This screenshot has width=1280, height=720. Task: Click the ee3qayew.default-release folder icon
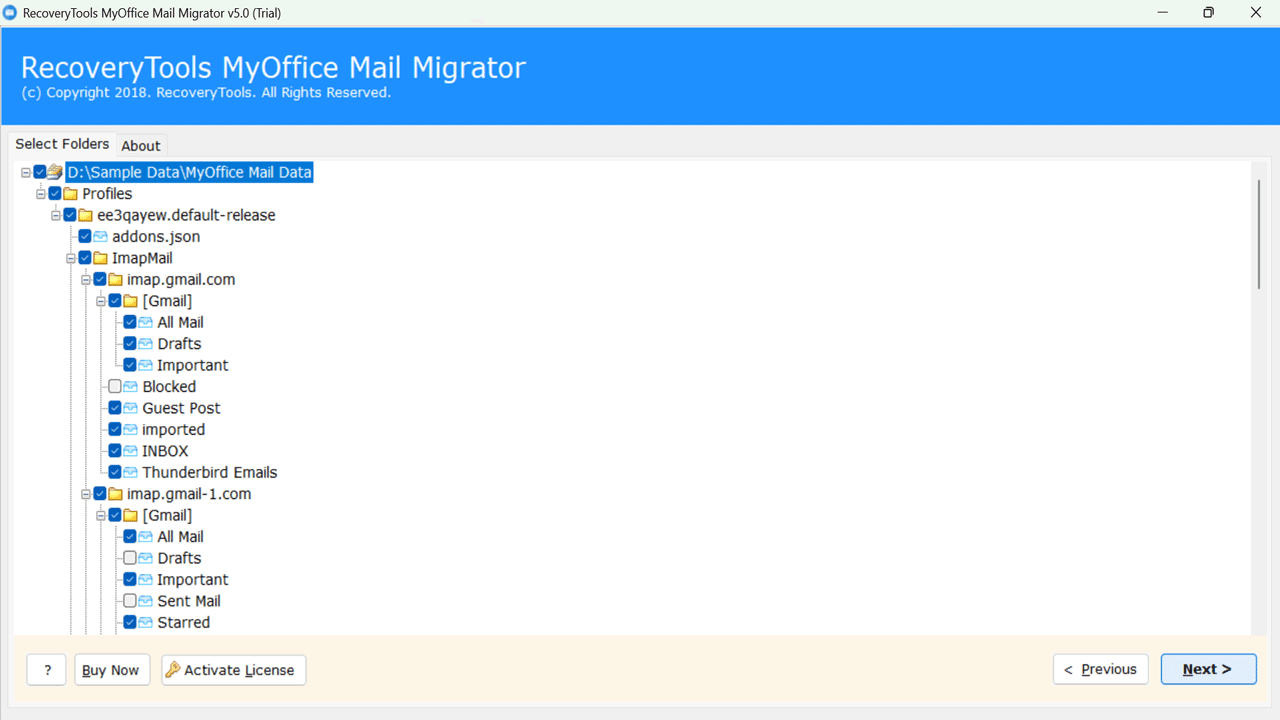[85, 215]
